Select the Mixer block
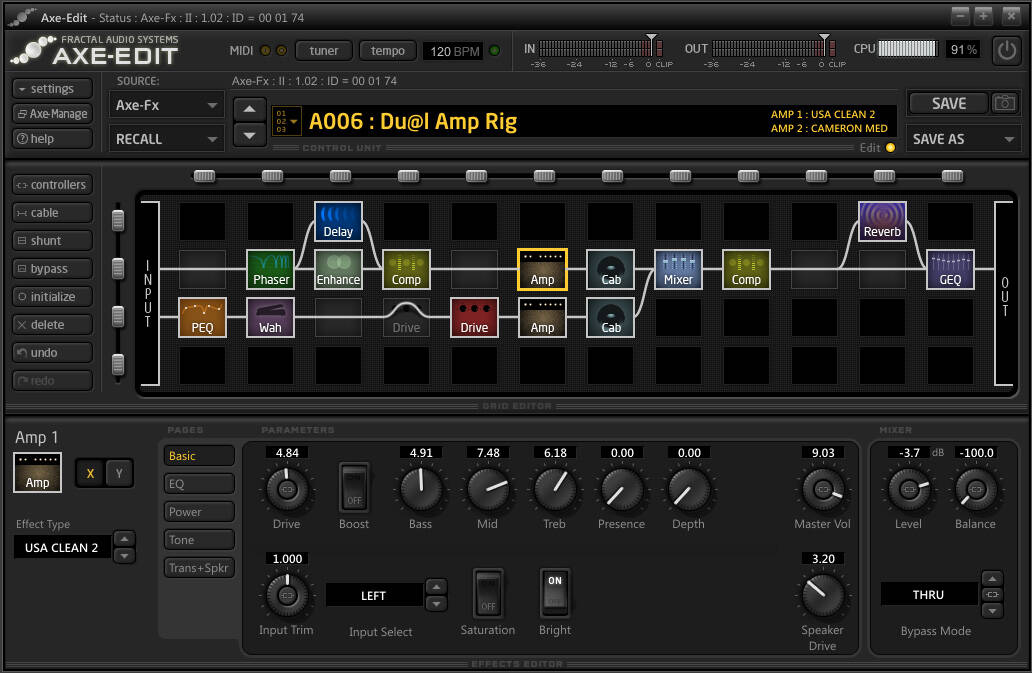 point(679,269)
